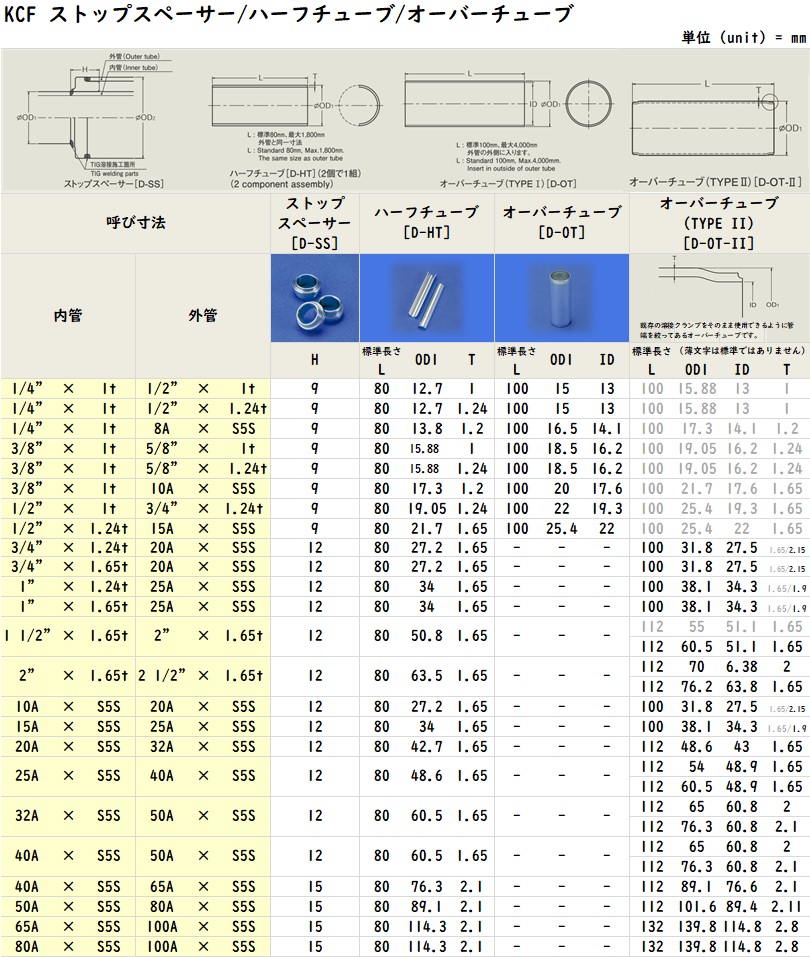Screen dimensions: 810x957
Task: Click the 'H' column header
Action: 315,360
